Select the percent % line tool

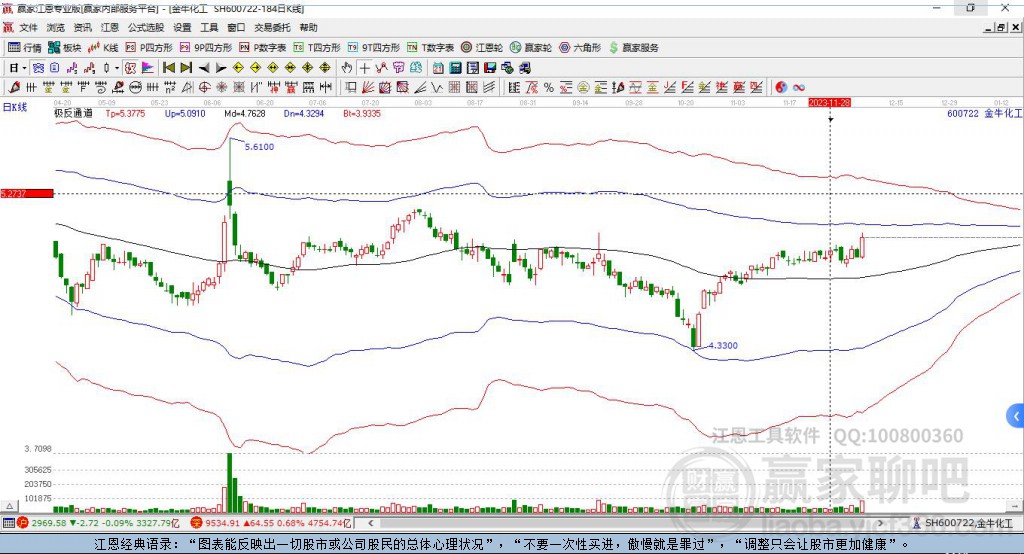click(549, 87)
